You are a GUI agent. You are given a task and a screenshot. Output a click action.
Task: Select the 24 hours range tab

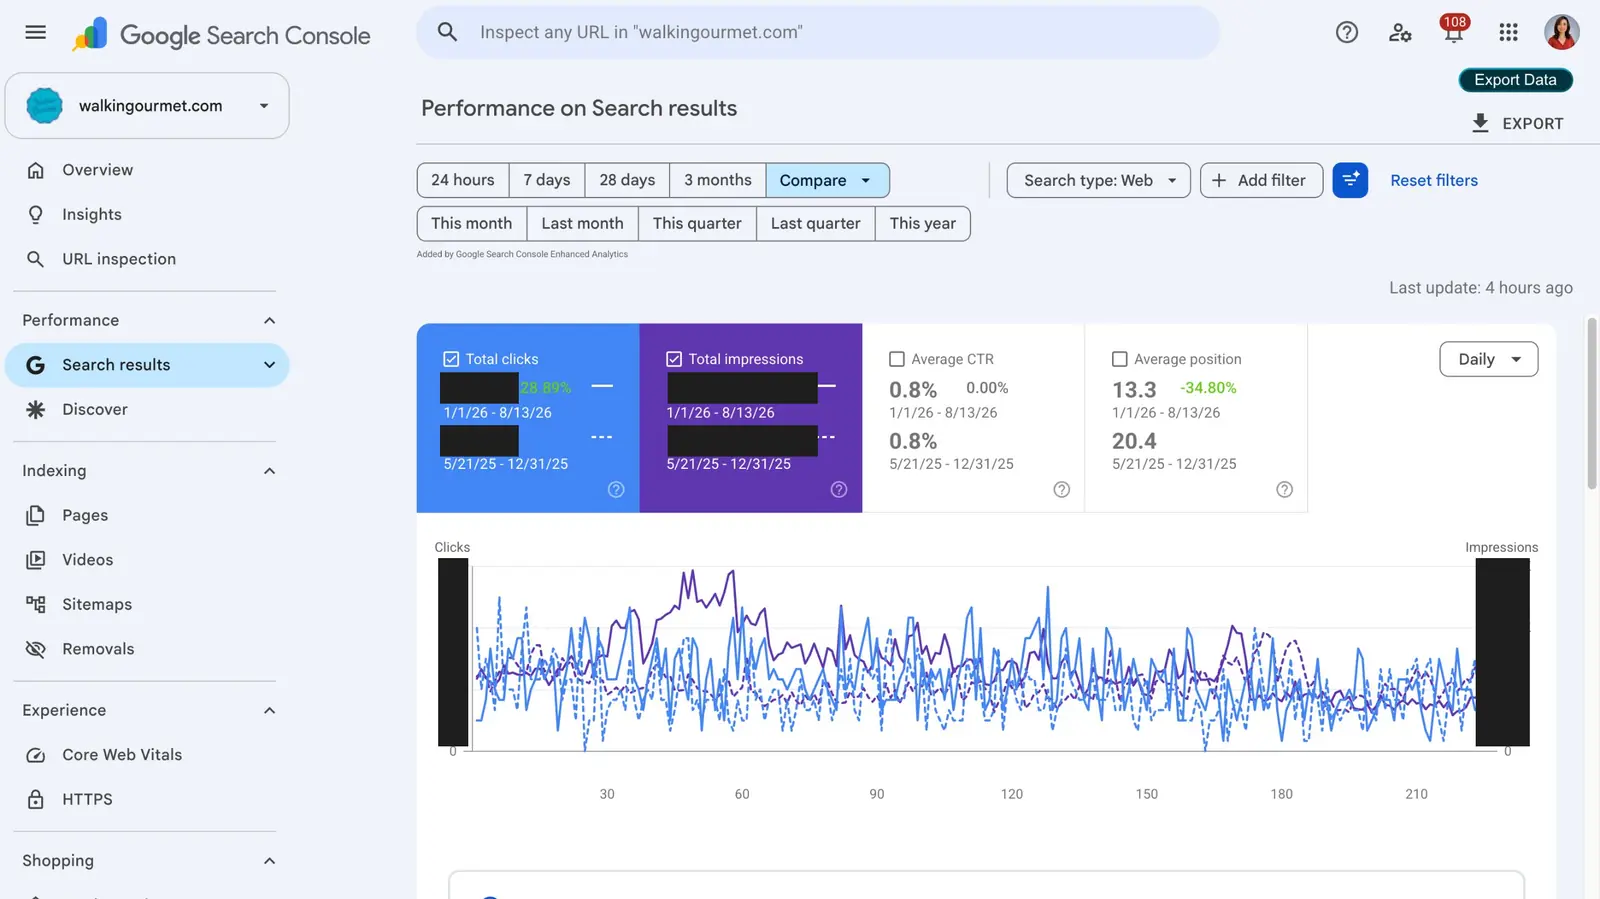click(x=463, y=180)
